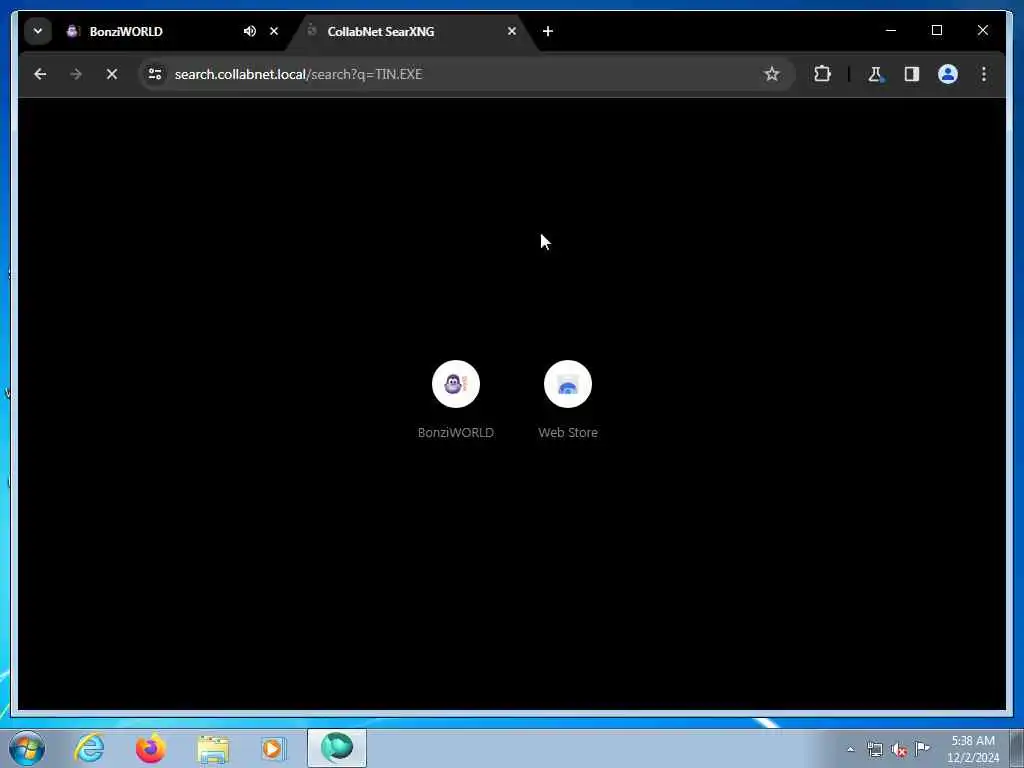Open the Extensions puzzle icon
The width and height of the screenshot is (1024, 768).
tap(822, 74)
